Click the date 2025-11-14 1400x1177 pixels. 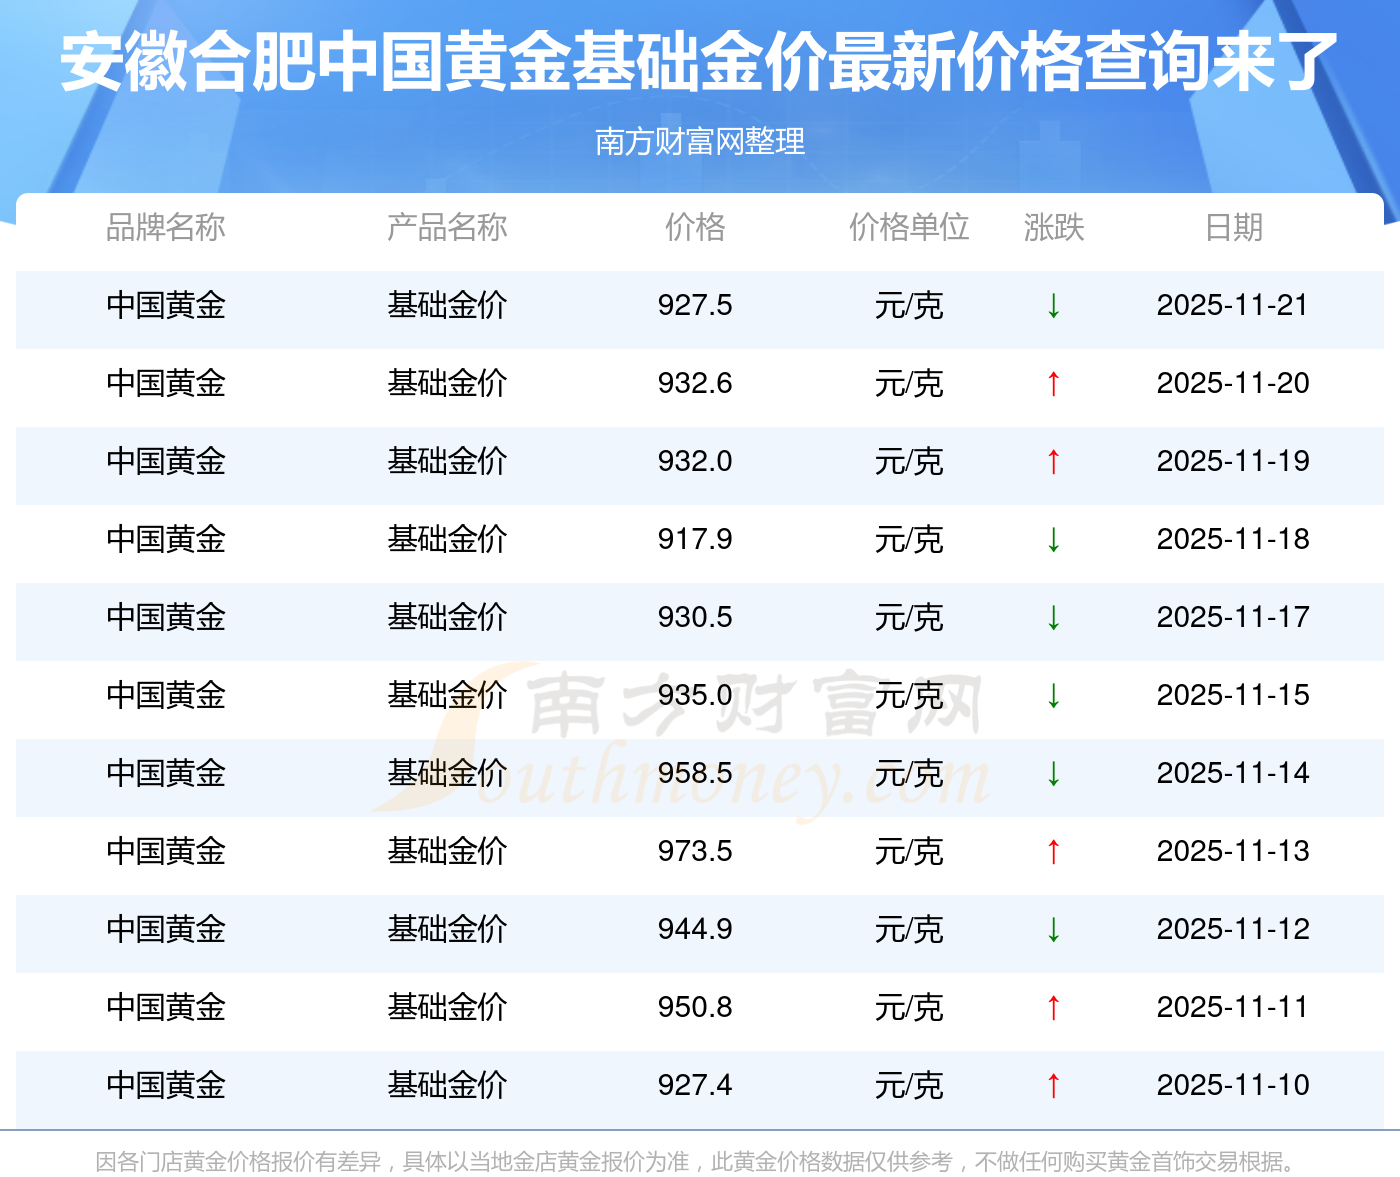[x=1233, y=773]
